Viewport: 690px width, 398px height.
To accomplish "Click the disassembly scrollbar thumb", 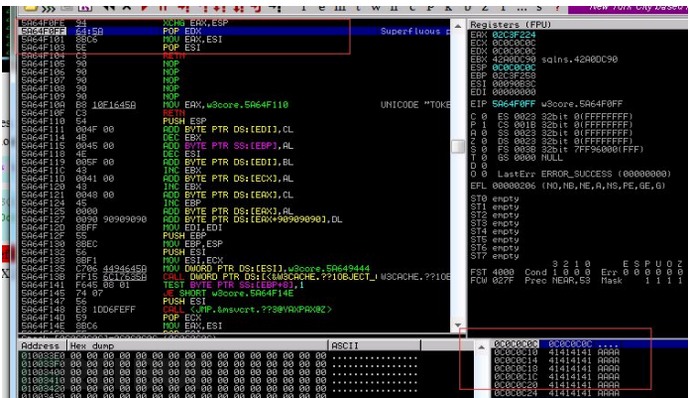I will coord(458,146).
